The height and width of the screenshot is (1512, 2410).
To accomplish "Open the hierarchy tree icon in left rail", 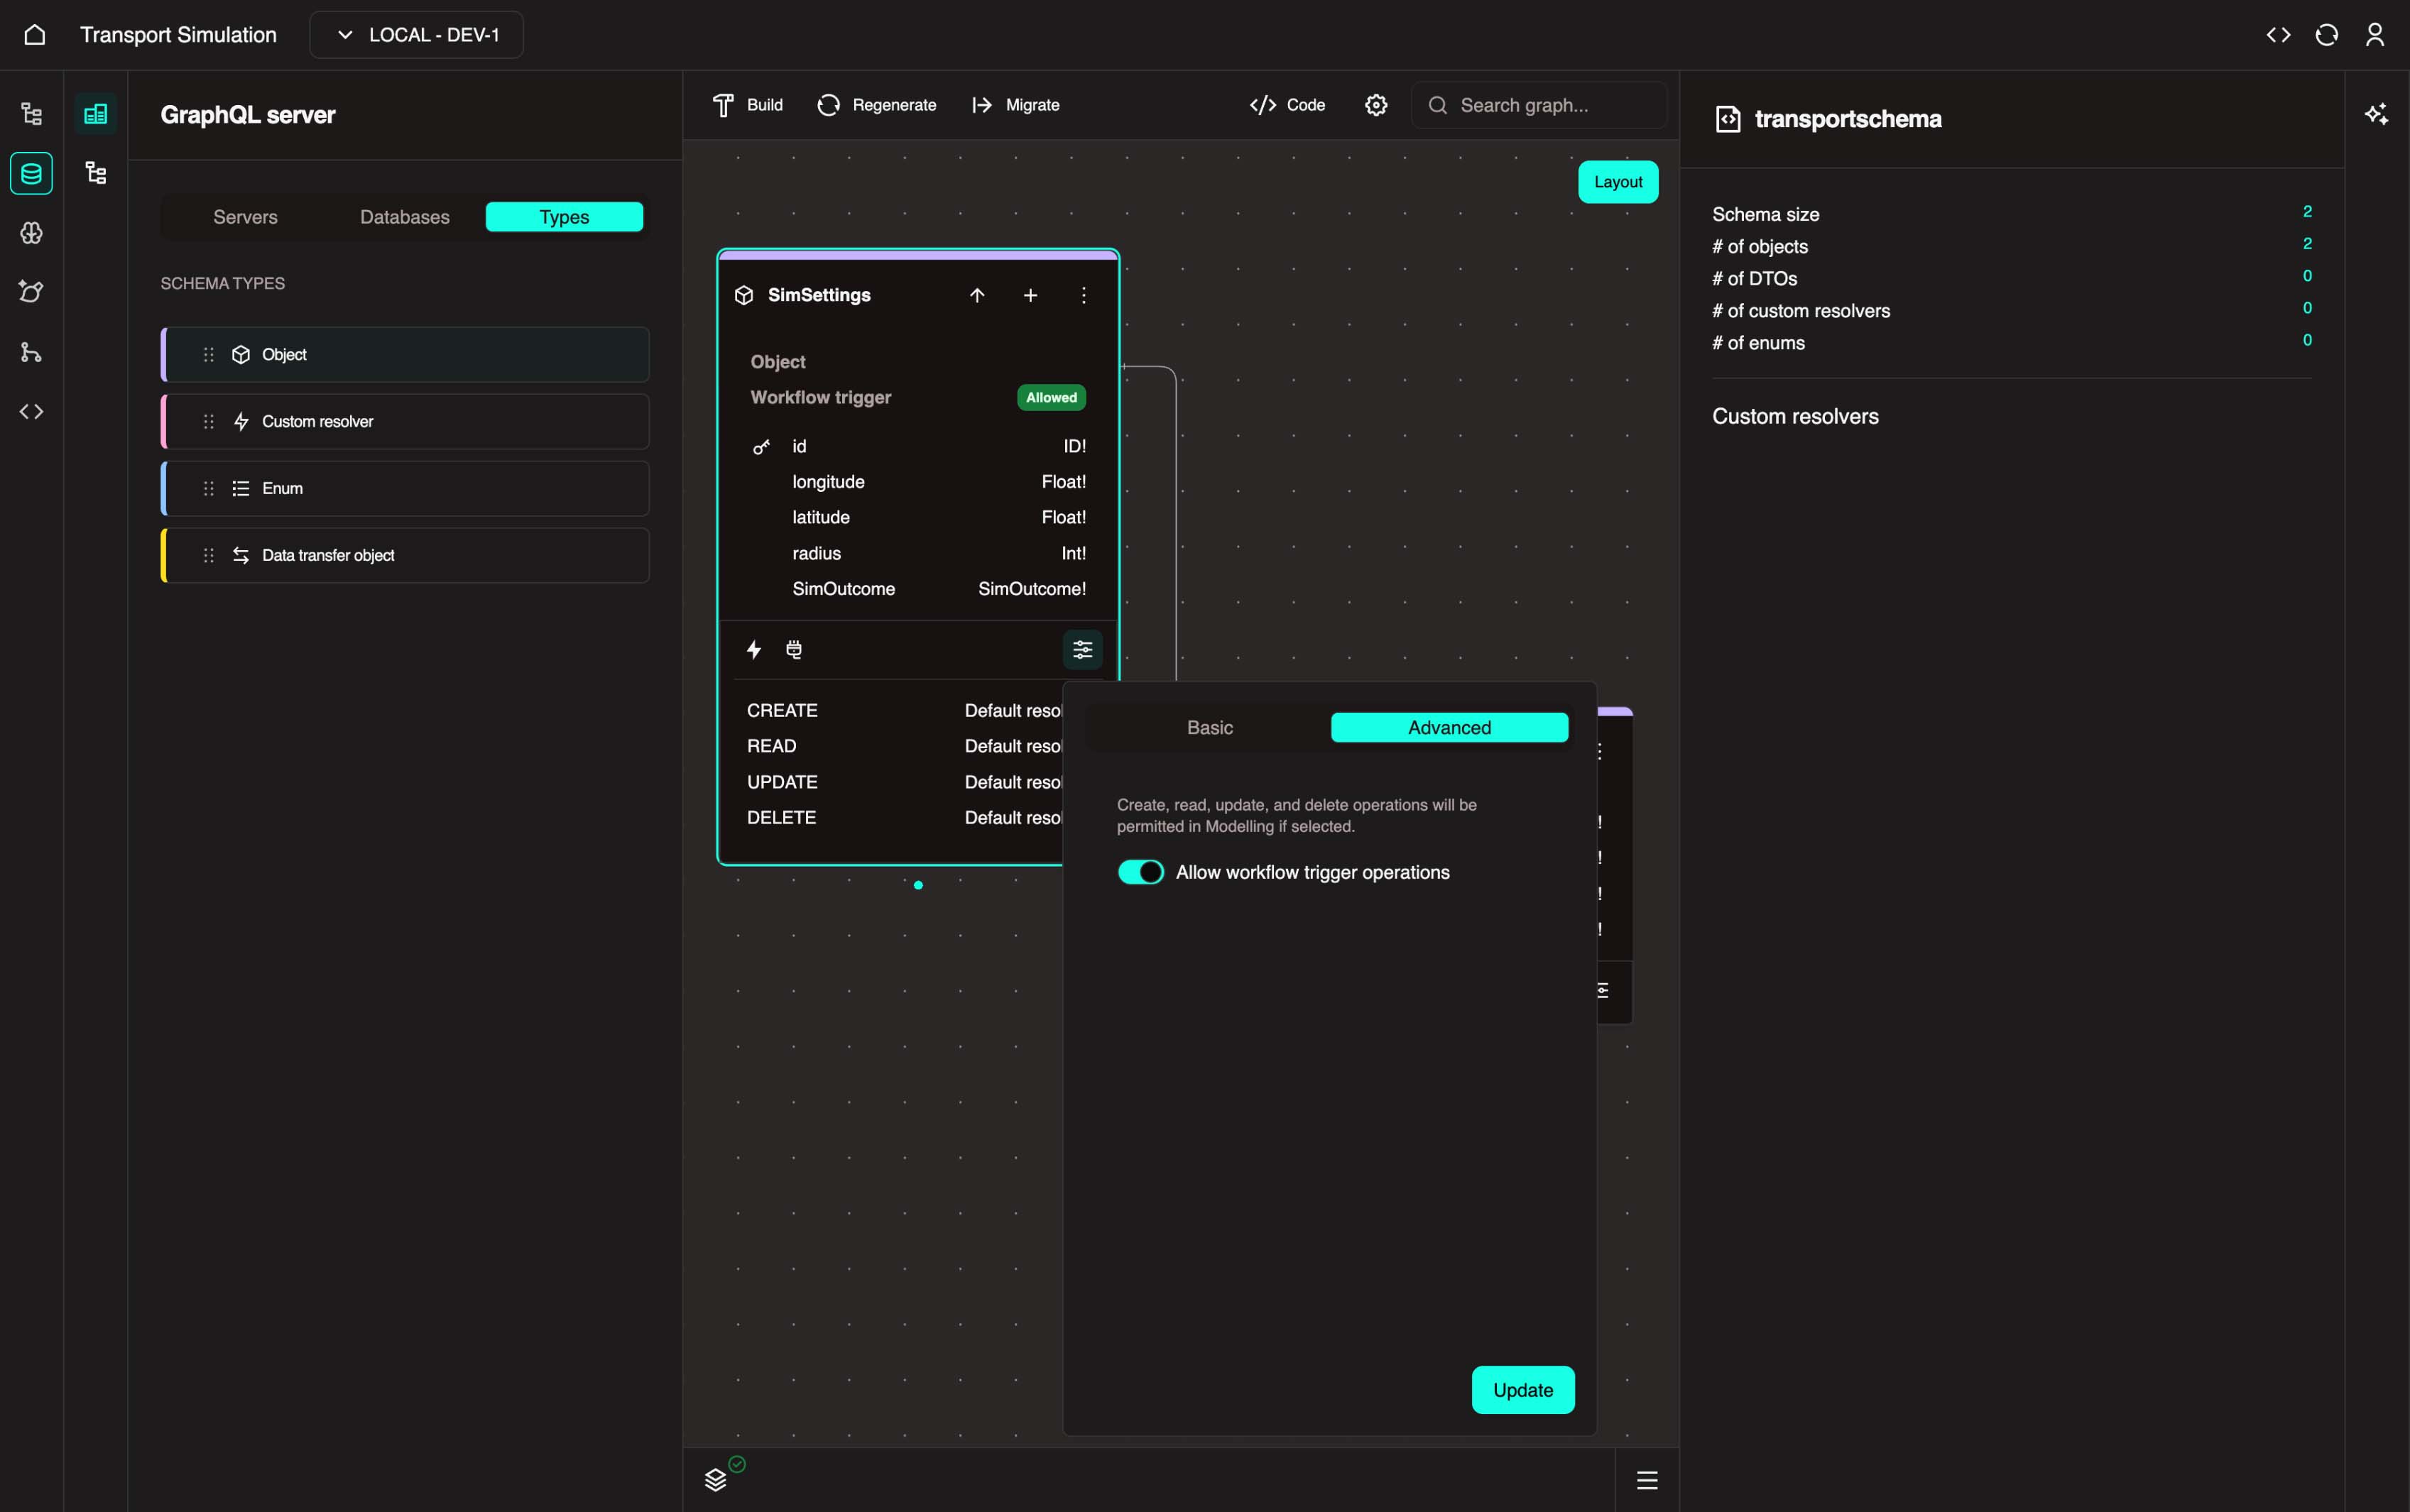I will pos(32,114).
